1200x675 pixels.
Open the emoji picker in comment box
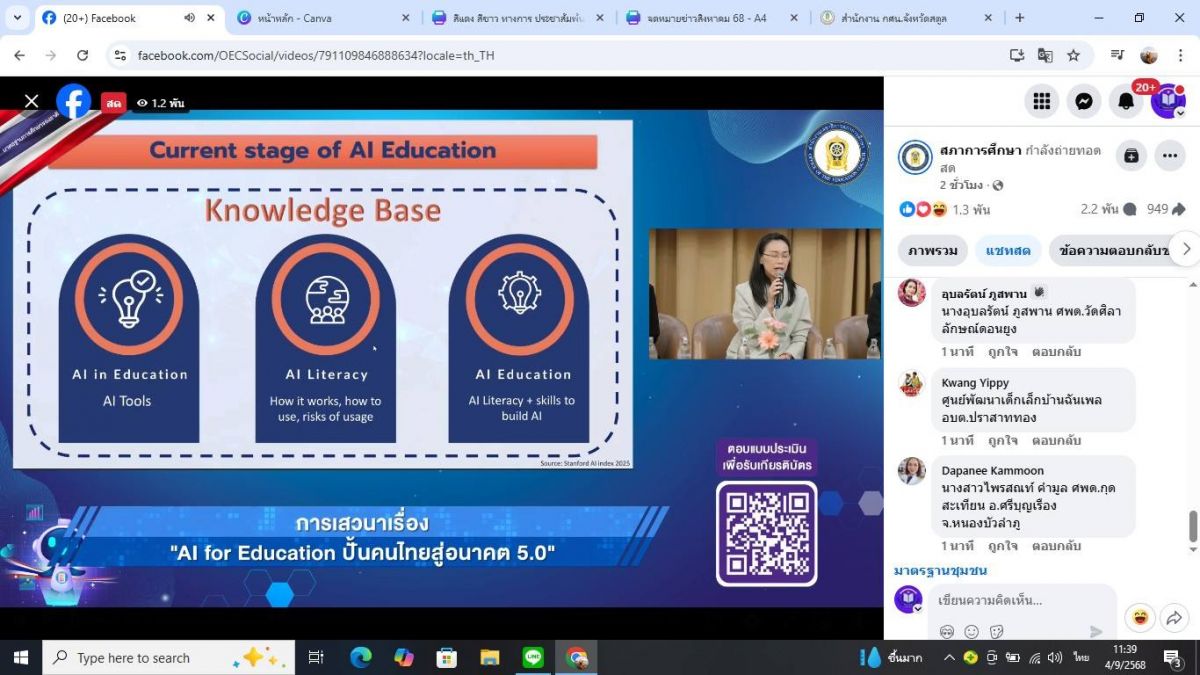click(x=971, y=632)
